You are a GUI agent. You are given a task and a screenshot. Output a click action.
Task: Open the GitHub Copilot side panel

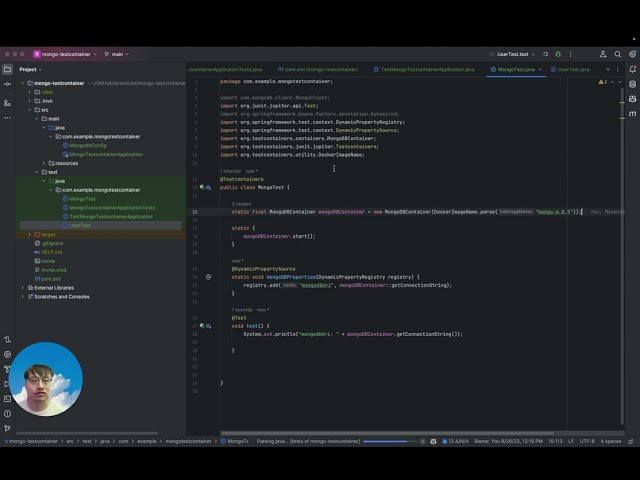(633, 99)
